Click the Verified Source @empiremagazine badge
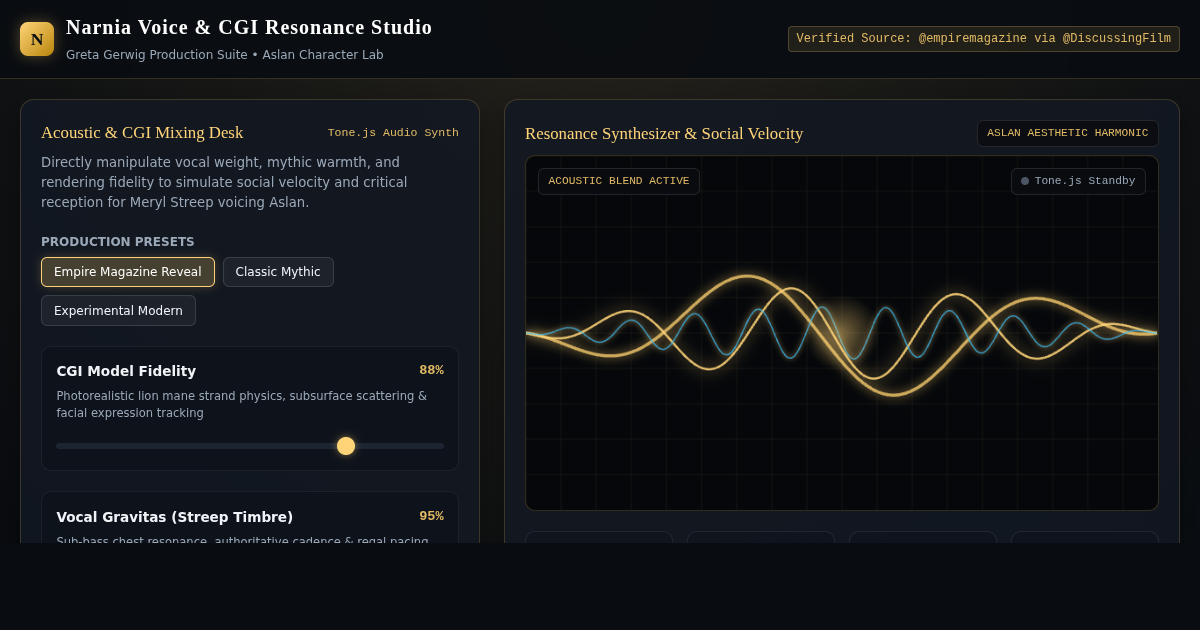The width and height of the screenshot is (1200, 630). pyautogui.click(x=983, y=39)
